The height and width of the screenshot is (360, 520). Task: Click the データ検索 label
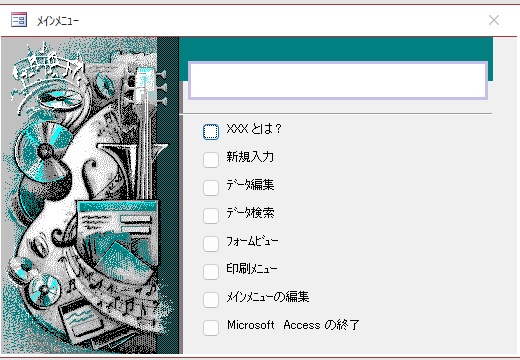click(250, 213)
